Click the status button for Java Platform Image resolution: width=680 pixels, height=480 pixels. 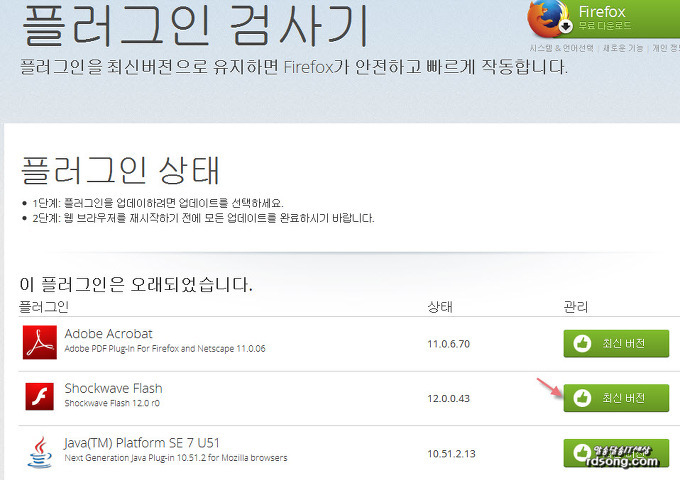[616, 453]
